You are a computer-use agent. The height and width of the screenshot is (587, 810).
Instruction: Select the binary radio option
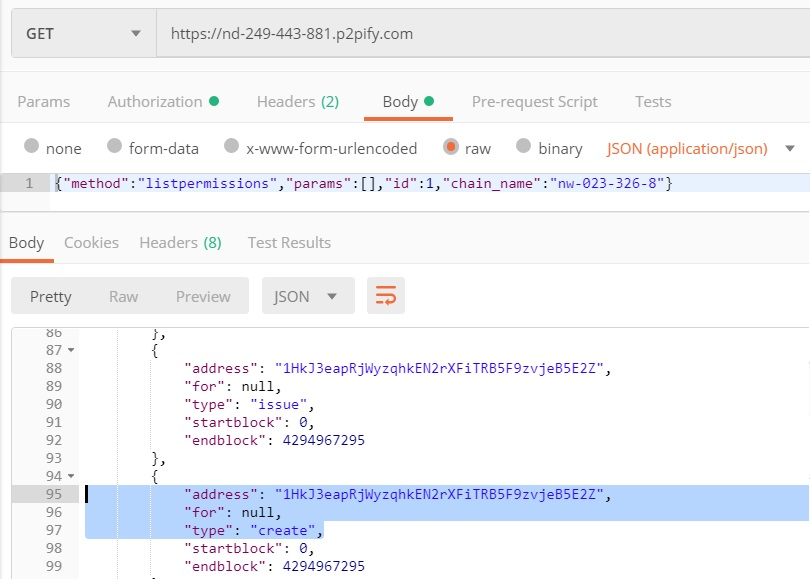point(523,146)
